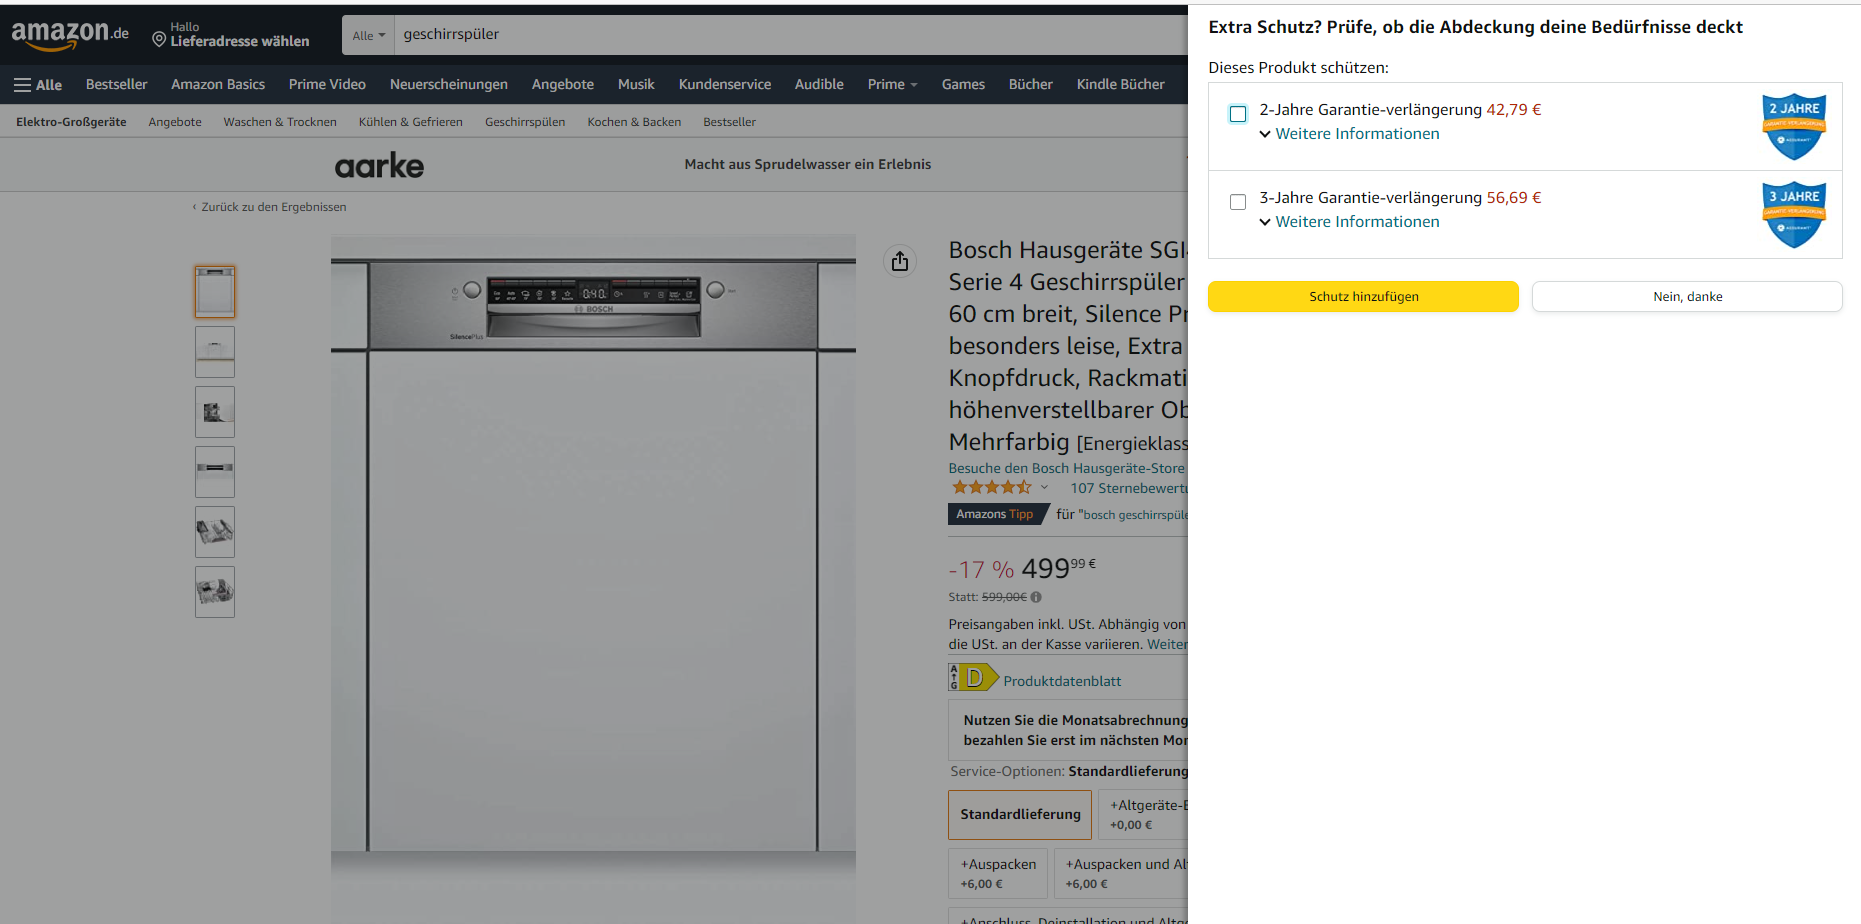The height and width of the screenshot is (924, 1861).
Task: Tick the 2-Jahre Garantie-verlängerung checkbox
Action: click(x=1238, y=114)
